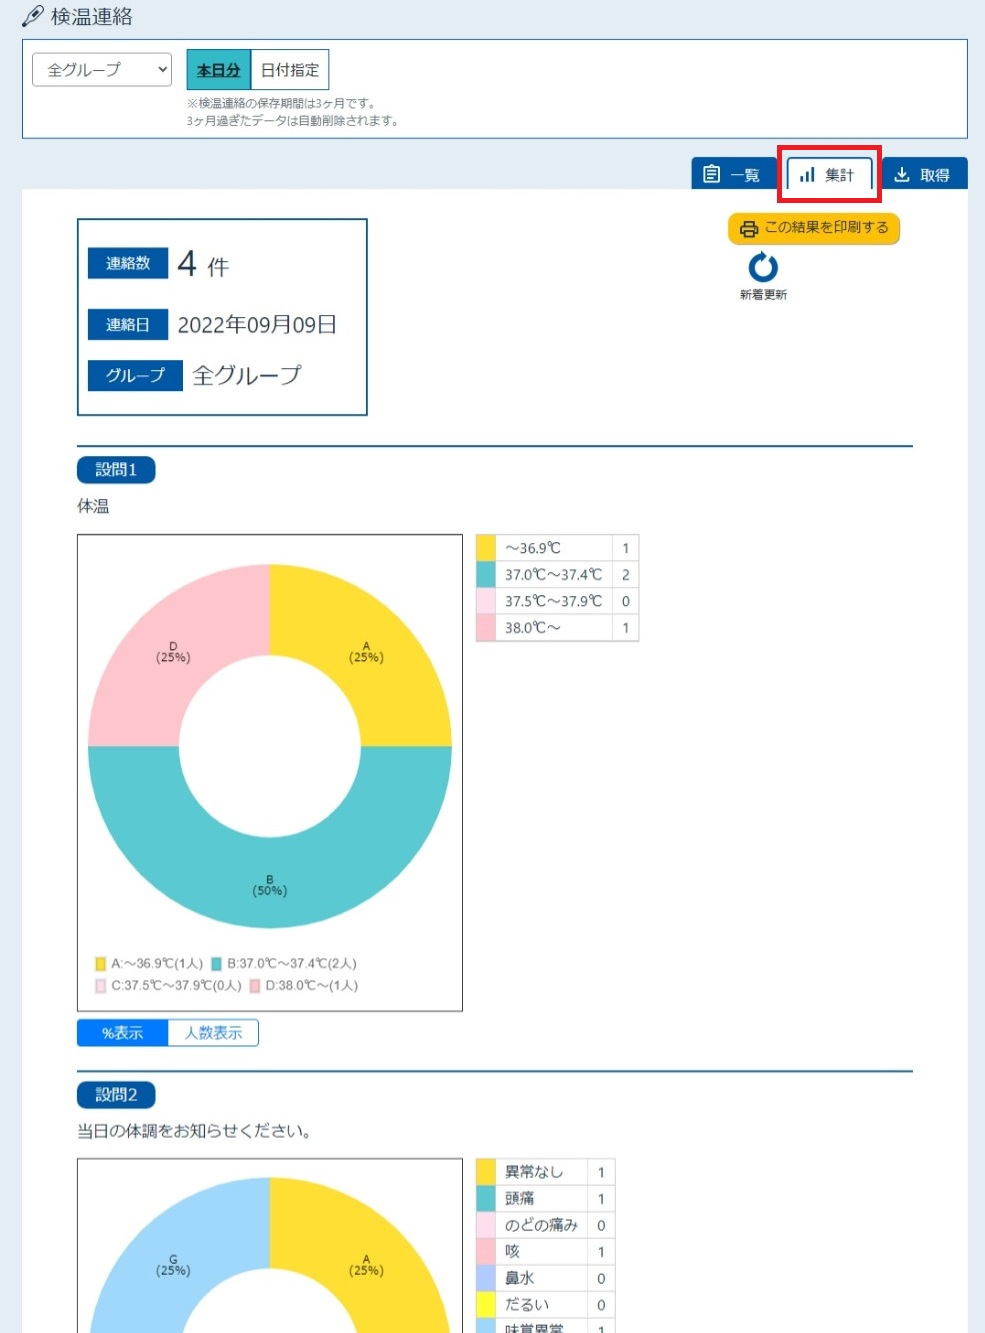Toggle legend item D:38.0℃~ in chart
Image resolution: width=985 pixels, height=1333 pixels.
304,985
